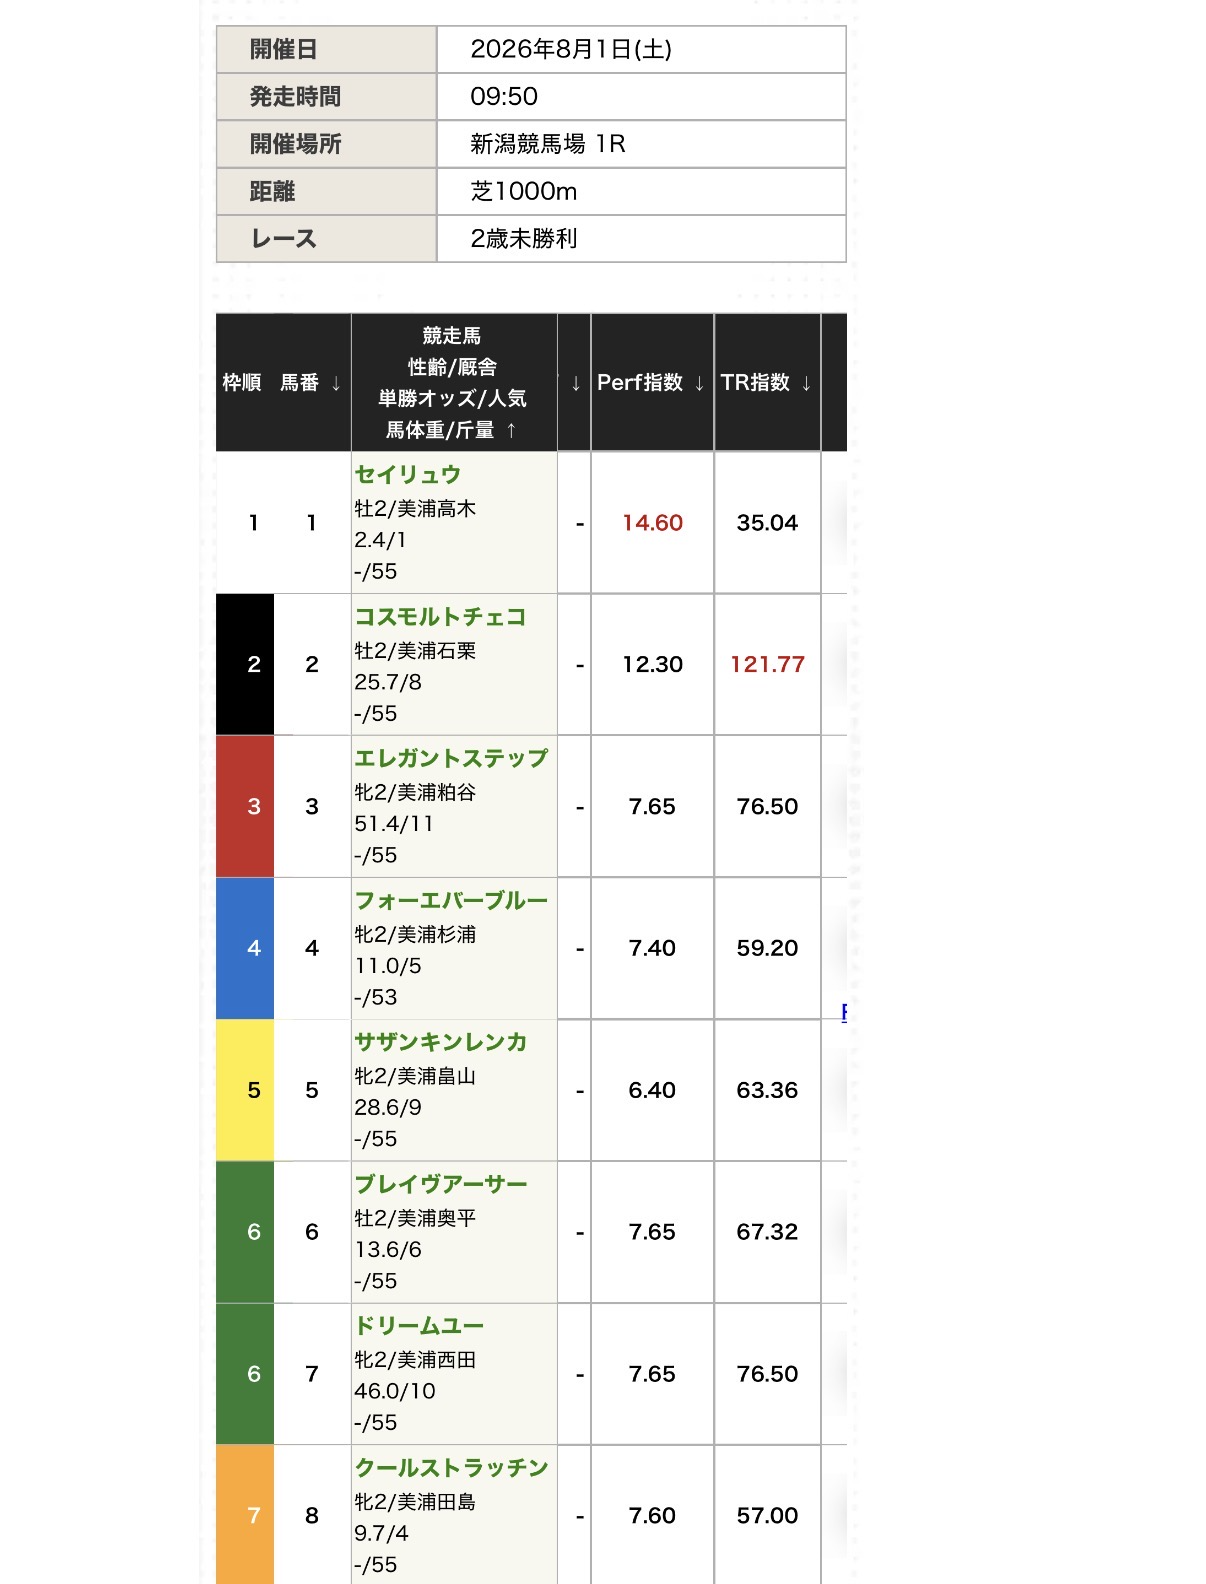The image size is (1206, 1584).
Task: Sort the Perf指数 column by its down arrow
Action: (699, 383)
